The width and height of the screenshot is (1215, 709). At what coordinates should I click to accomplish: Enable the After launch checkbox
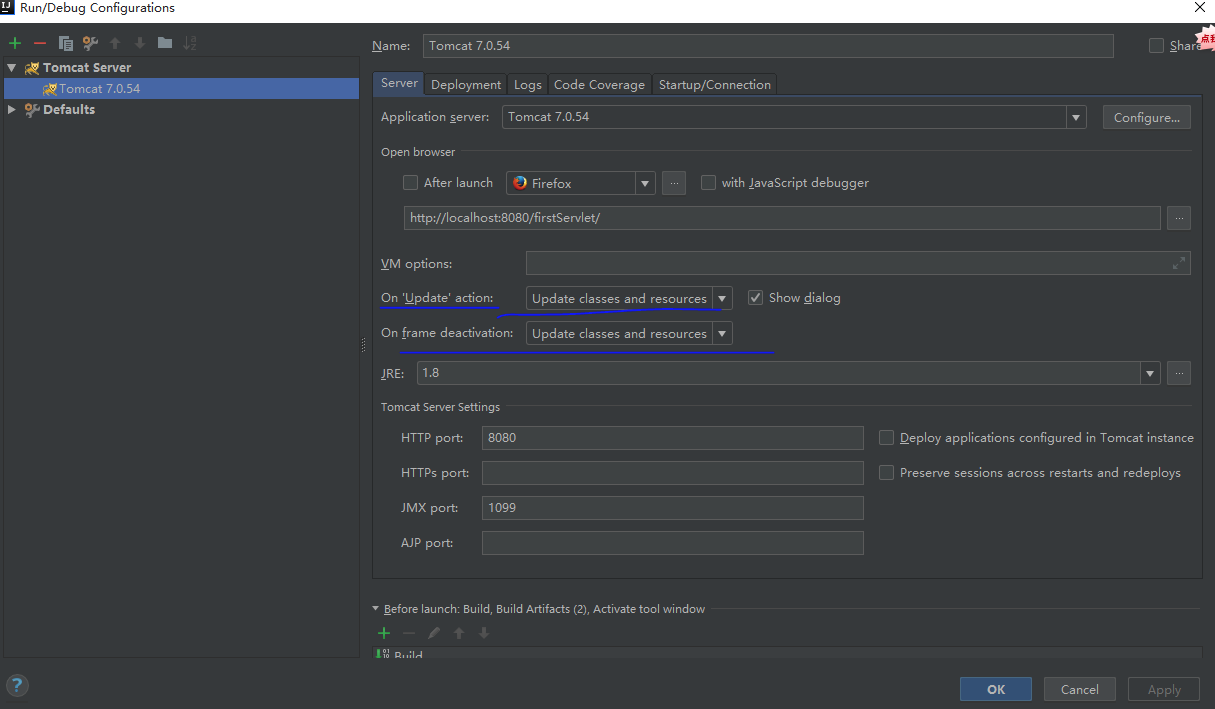[x=410, y=183]
